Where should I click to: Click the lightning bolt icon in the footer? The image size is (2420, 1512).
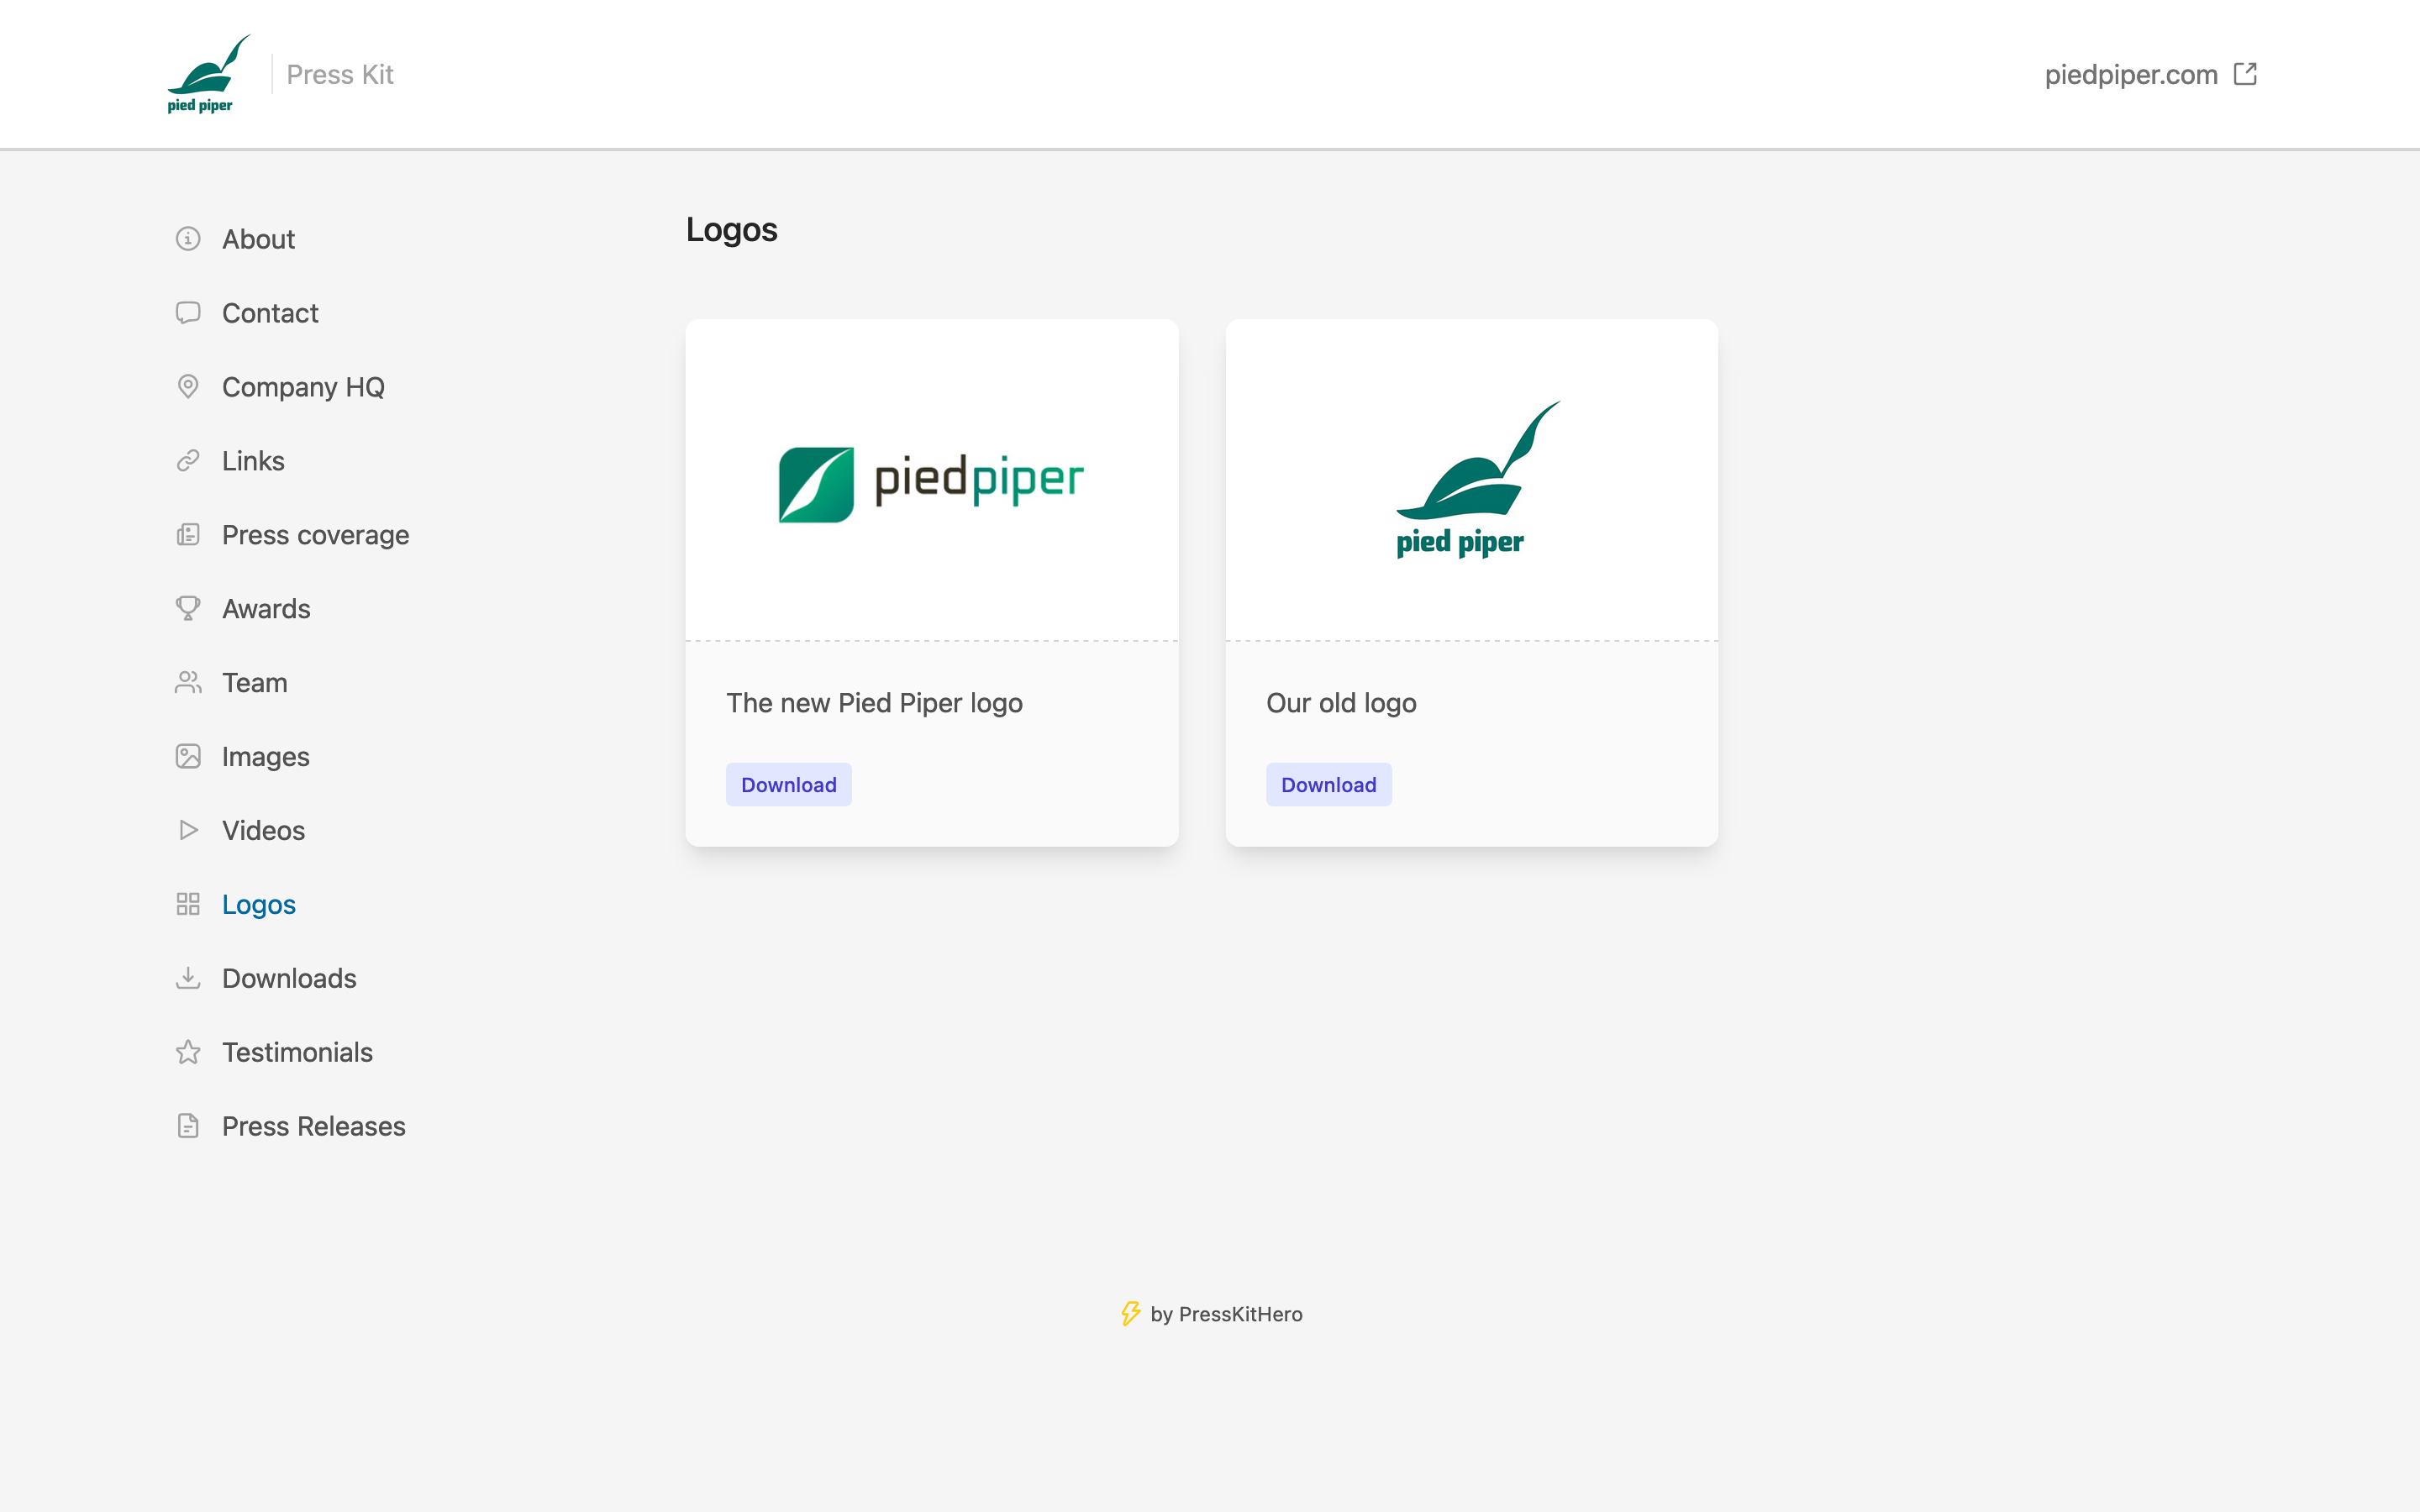tap(1130, 1314)
